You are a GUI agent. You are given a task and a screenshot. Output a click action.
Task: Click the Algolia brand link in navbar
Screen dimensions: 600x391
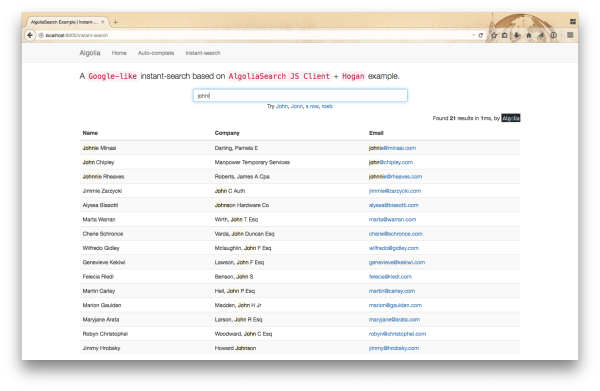(90, 53)
